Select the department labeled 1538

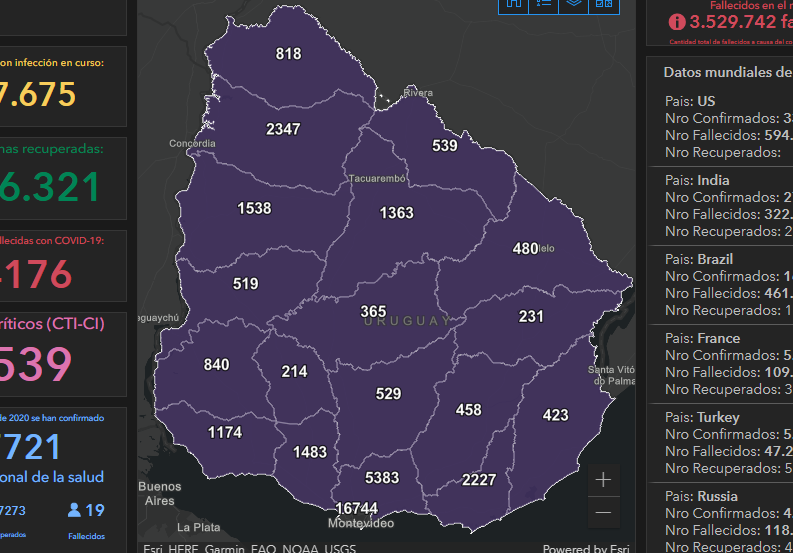[254, 208]
